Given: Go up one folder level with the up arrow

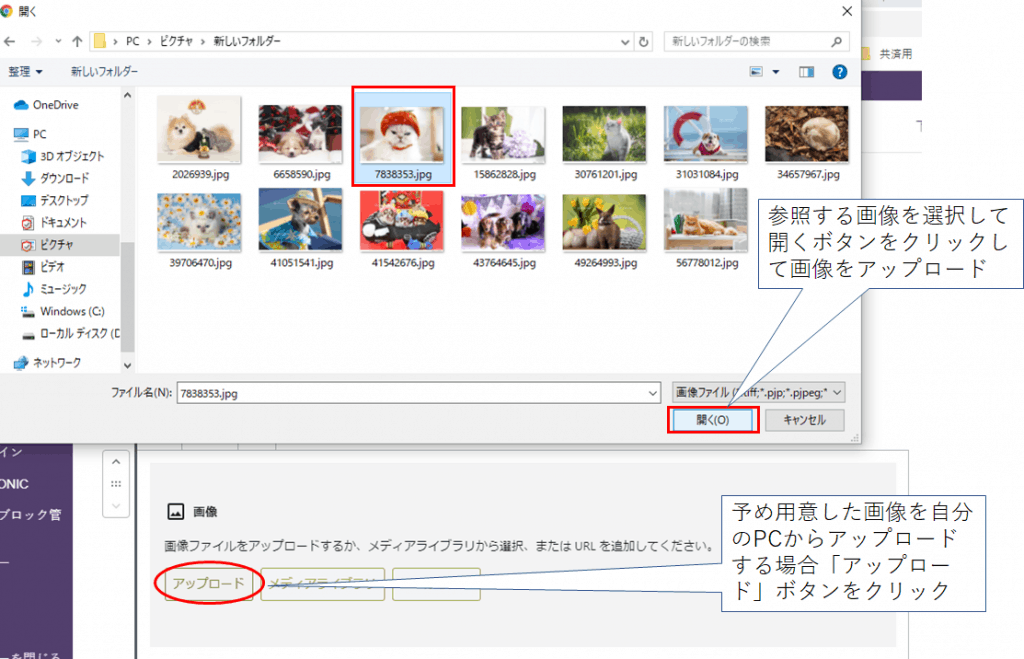Looking at the screenshot, I should (x=77, y=41).
